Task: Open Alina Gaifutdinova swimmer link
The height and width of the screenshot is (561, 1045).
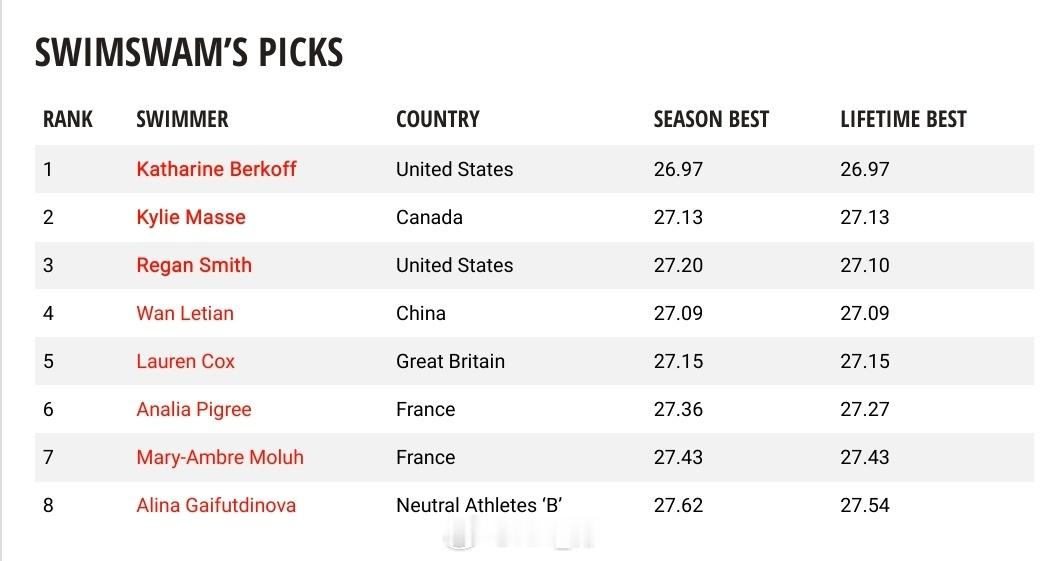Action: click(x=216, y=505)
